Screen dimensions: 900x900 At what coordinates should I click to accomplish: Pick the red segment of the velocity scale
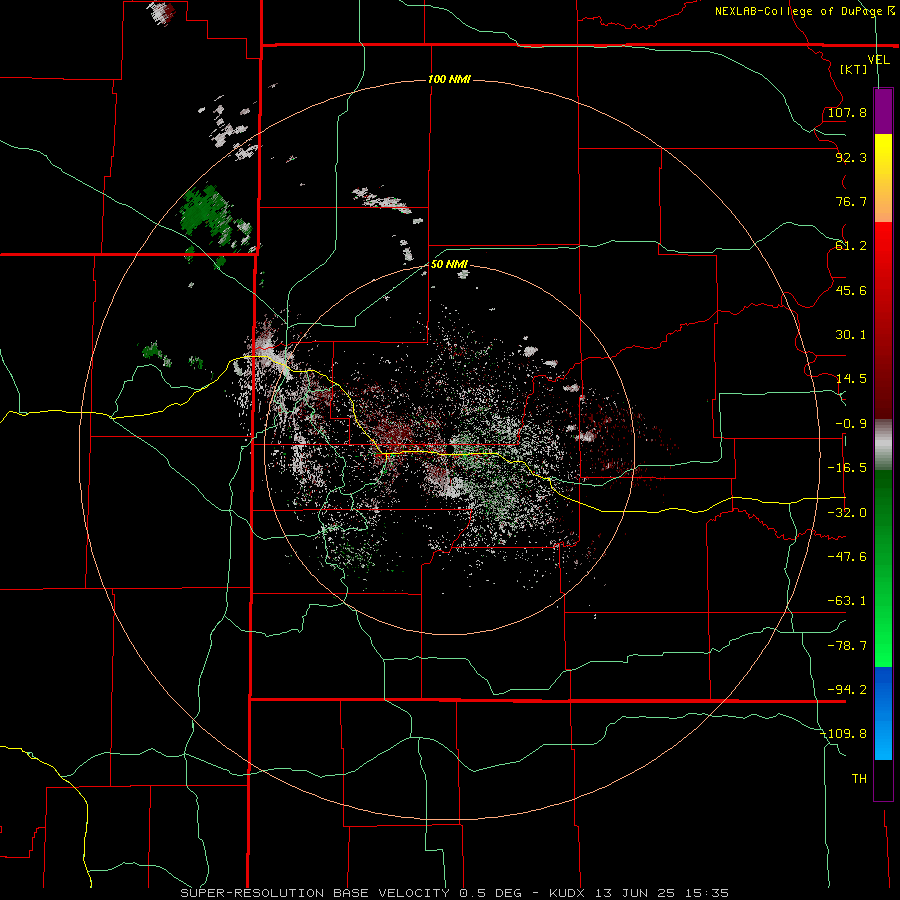(883, 320)
